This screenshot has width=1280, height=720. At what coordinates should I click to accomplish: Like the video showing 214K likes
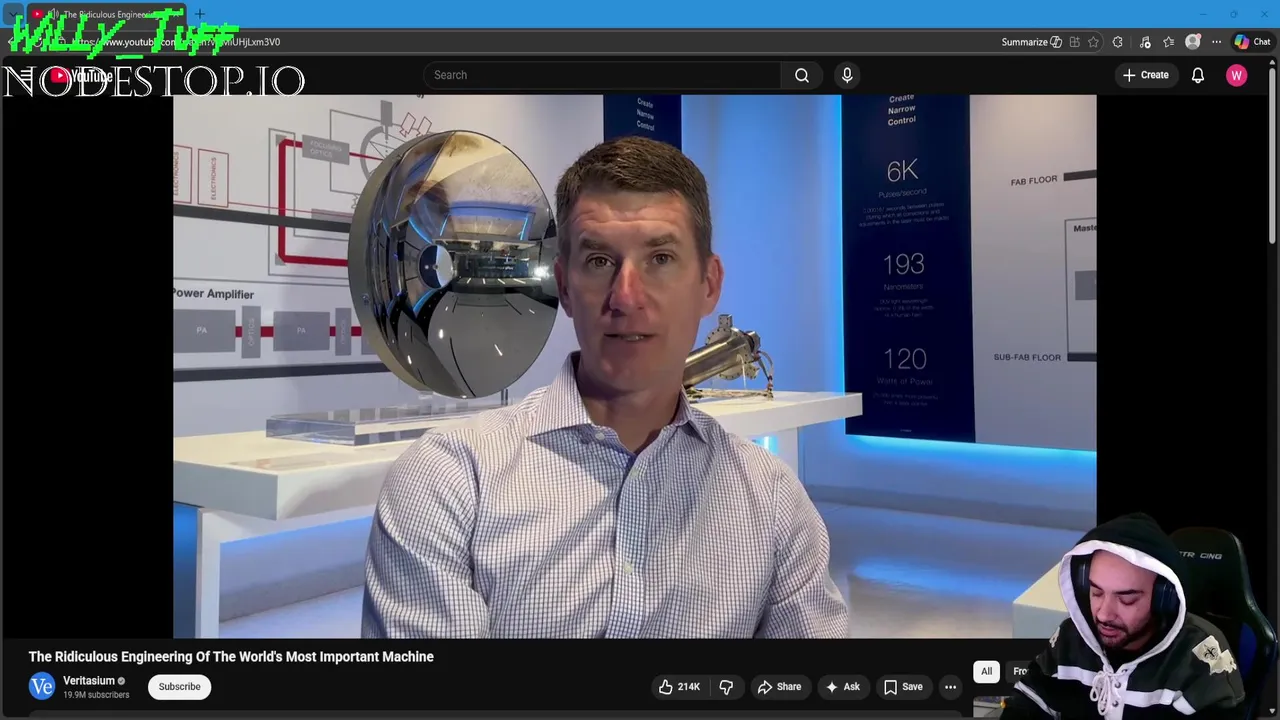coord(679,687)
